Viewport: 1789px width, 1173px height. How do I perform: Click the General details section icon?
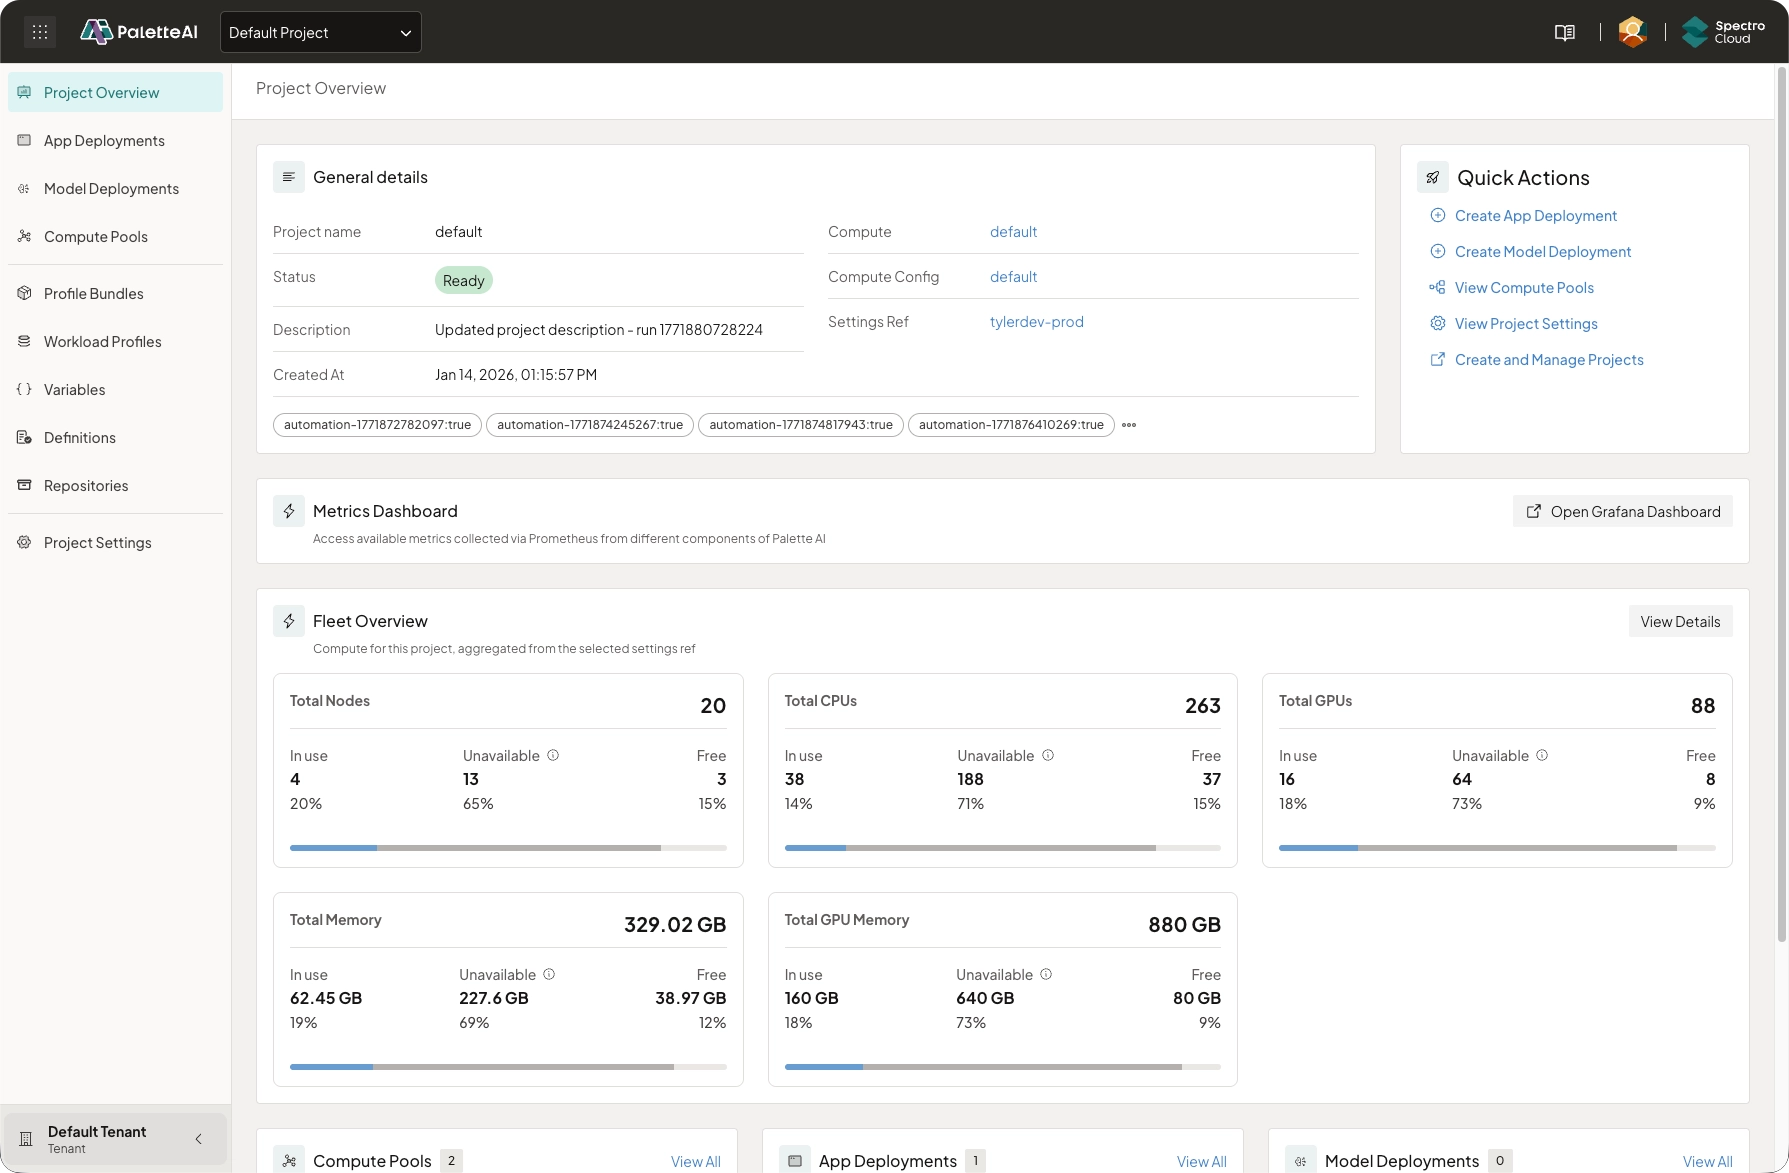click(289, 177)
